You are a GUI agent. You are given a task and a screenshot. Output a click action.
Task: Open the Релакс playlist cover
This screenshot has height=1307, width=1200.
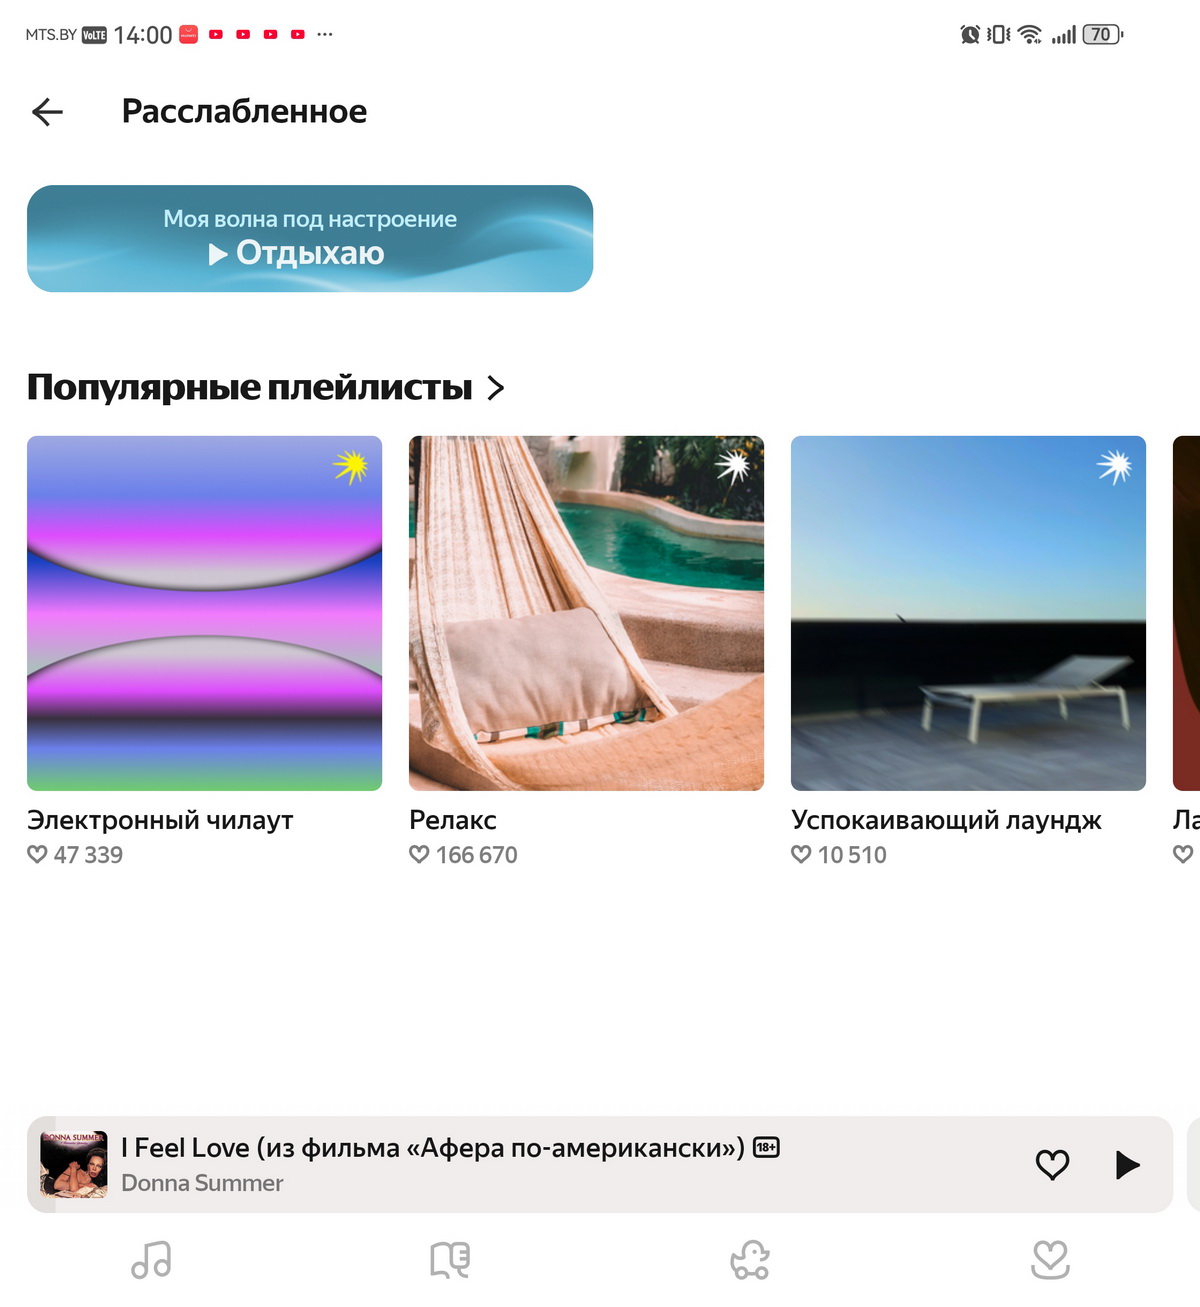point(586,613)
